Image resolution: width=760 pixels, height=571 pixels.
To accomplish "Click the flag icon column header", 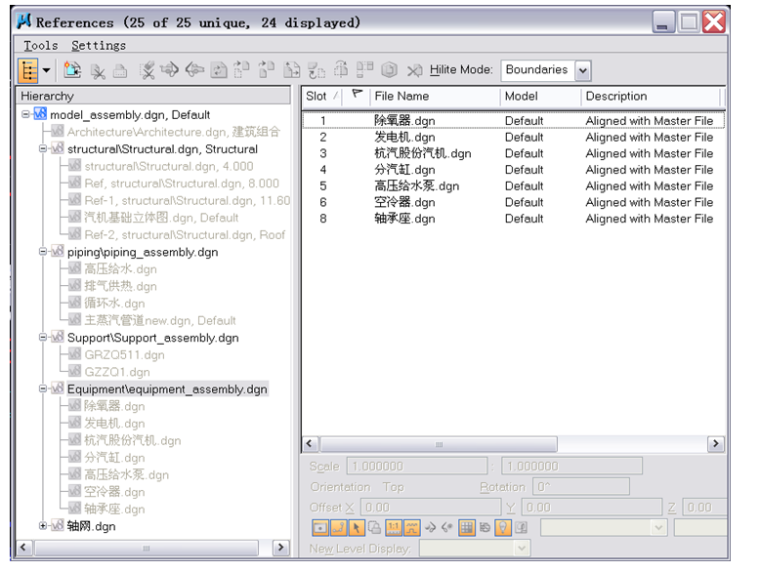I will point(356,96).
